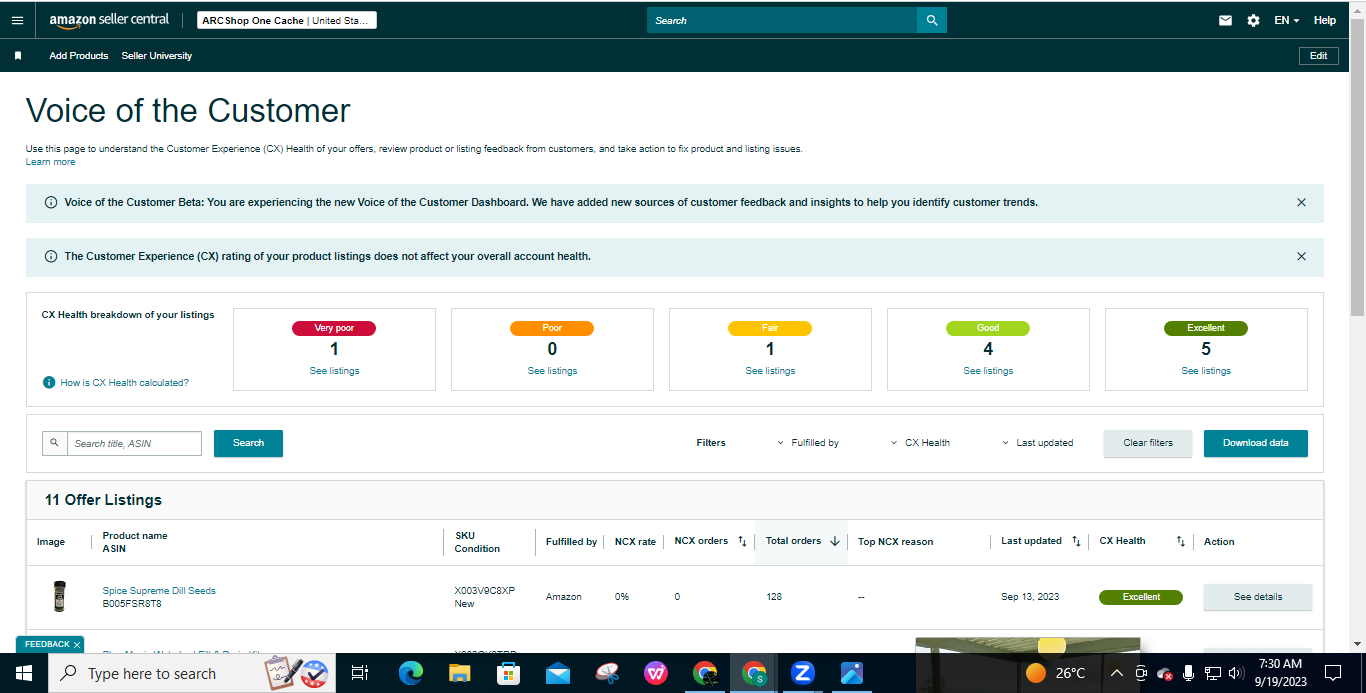Open the ARC Shop One Cache account switcher
Viewport: 1366px width, 693px height.
pos(286,20)
